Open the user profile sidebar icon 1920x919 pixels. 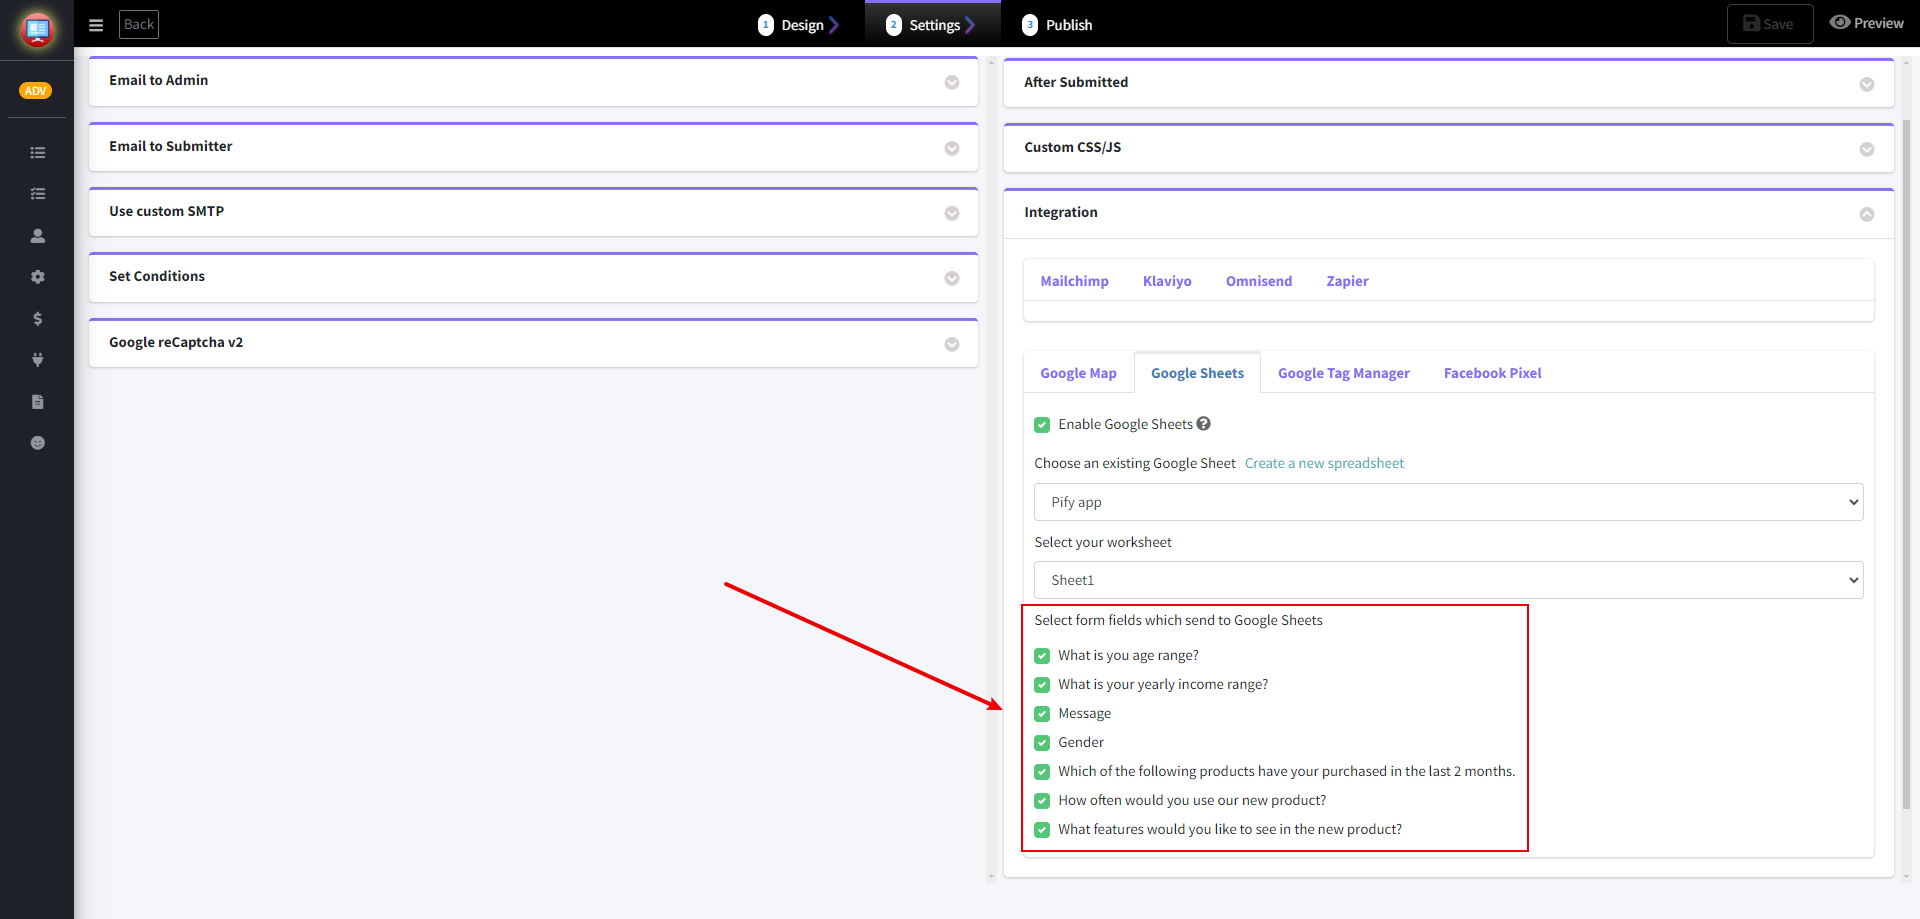(x=38, y=236)
